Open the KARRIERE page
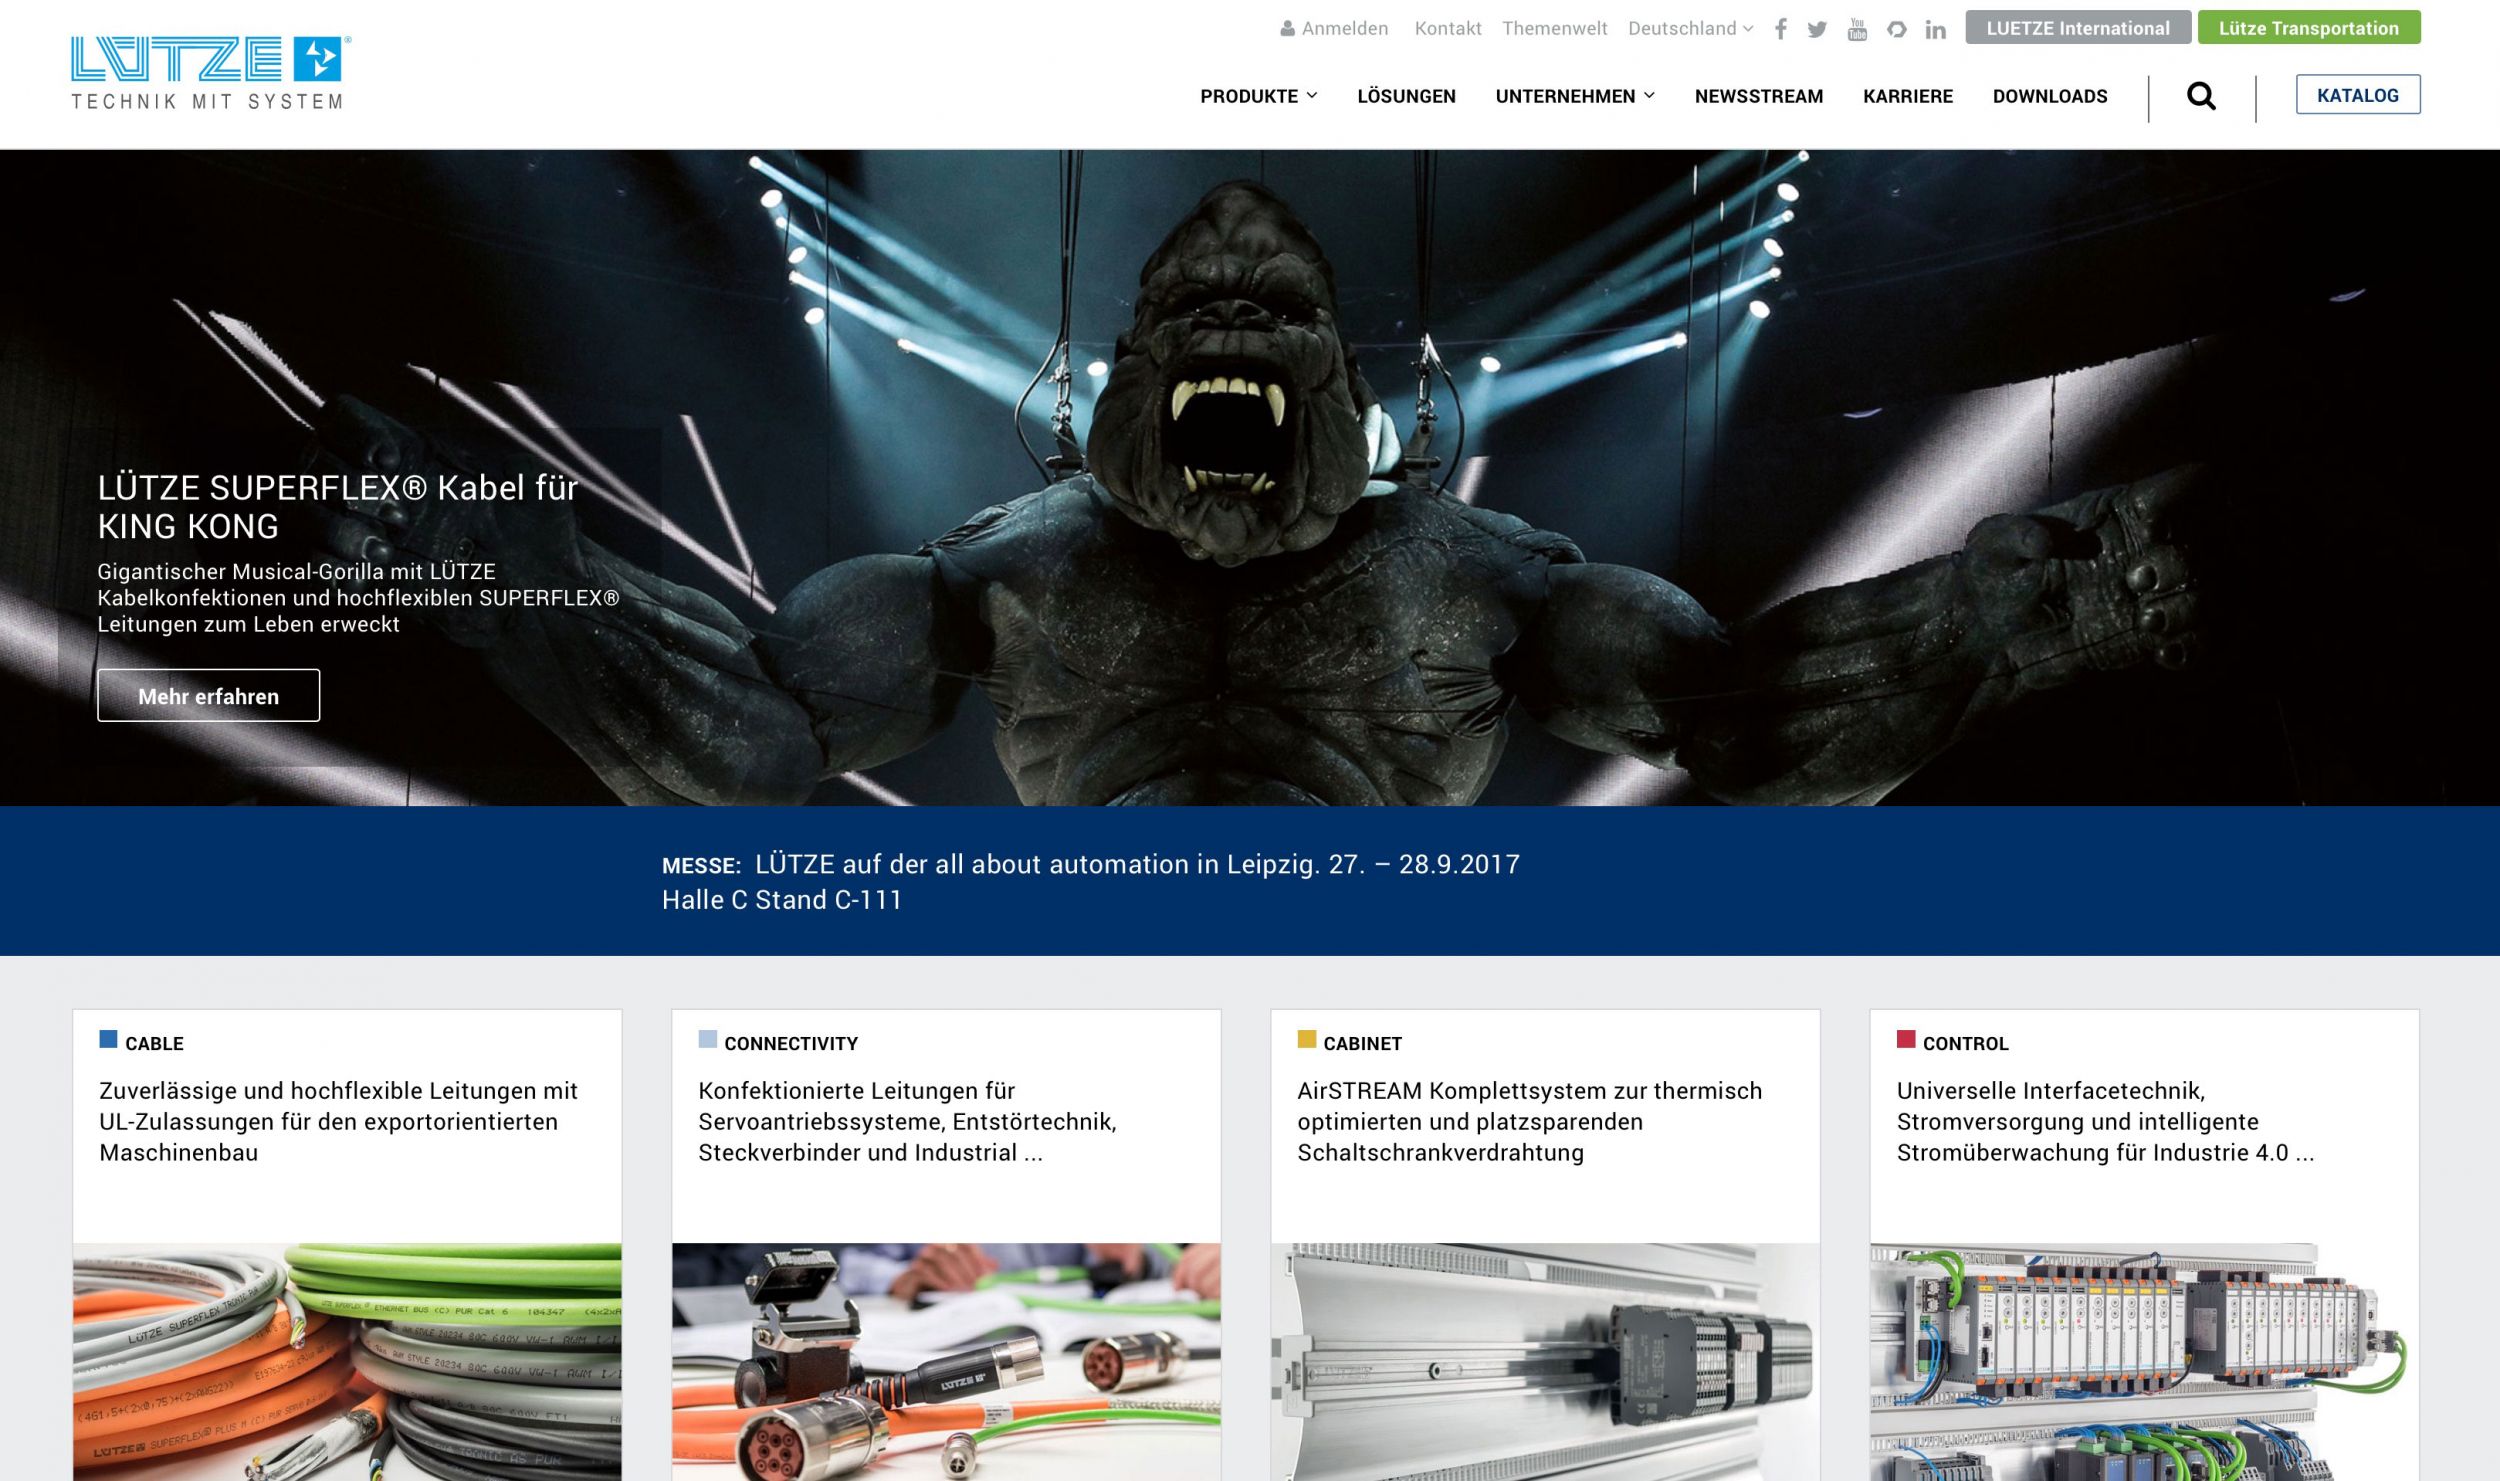 pyautogui.click(x=1908, y=96)
